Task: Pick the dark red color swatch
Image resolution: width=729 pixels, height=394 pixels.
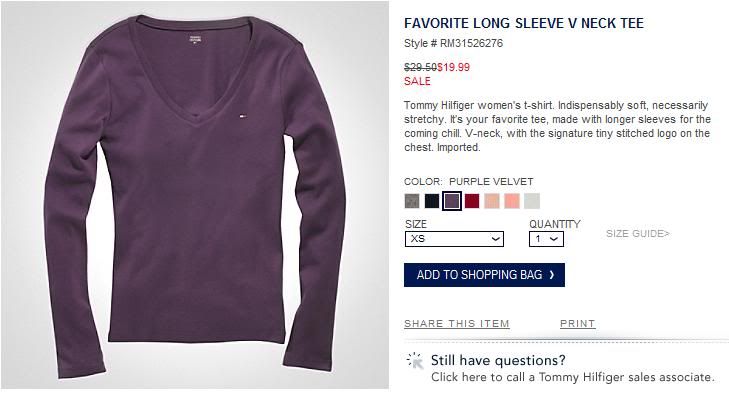Action: click(472, 201)
